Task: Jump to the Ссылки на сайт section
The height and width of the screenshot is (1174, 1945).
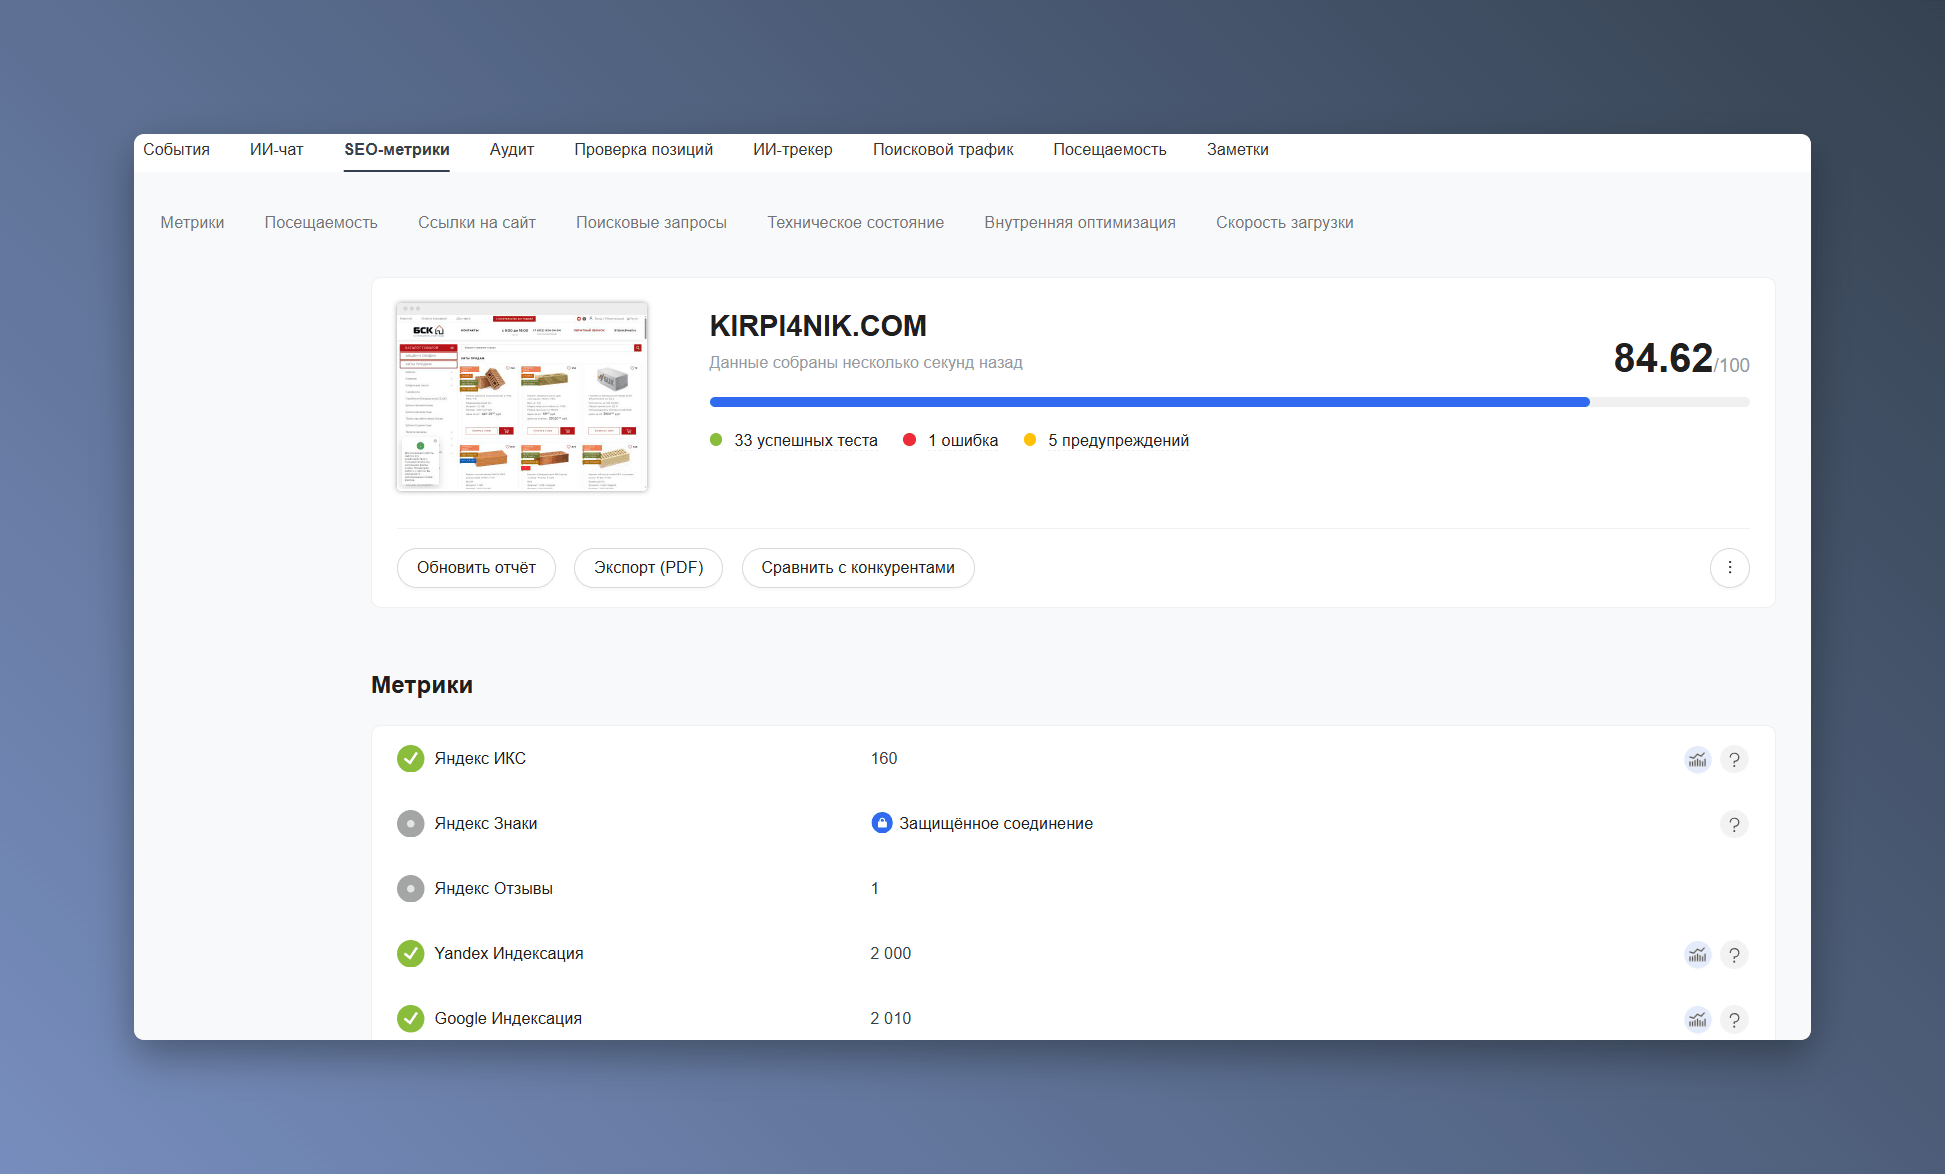Action: pyautogui.click(x=477, y=223)
